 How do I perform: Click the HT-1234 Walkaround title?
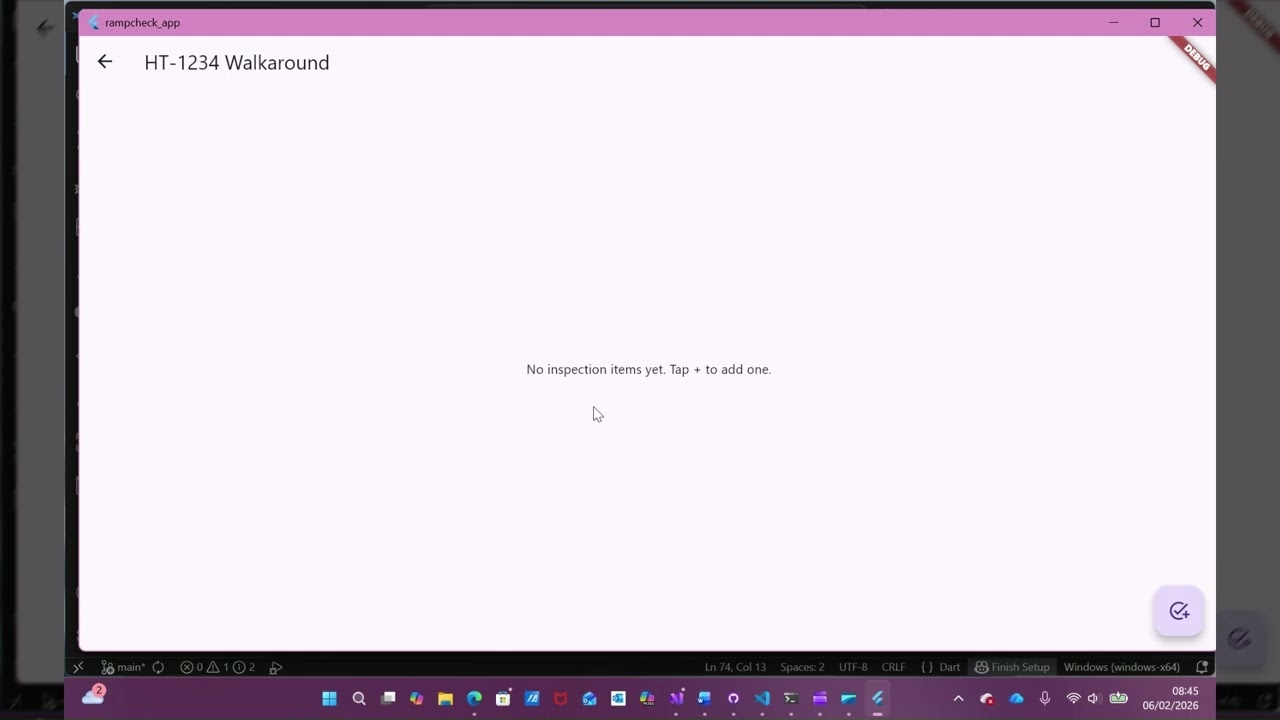click(237, 62)
